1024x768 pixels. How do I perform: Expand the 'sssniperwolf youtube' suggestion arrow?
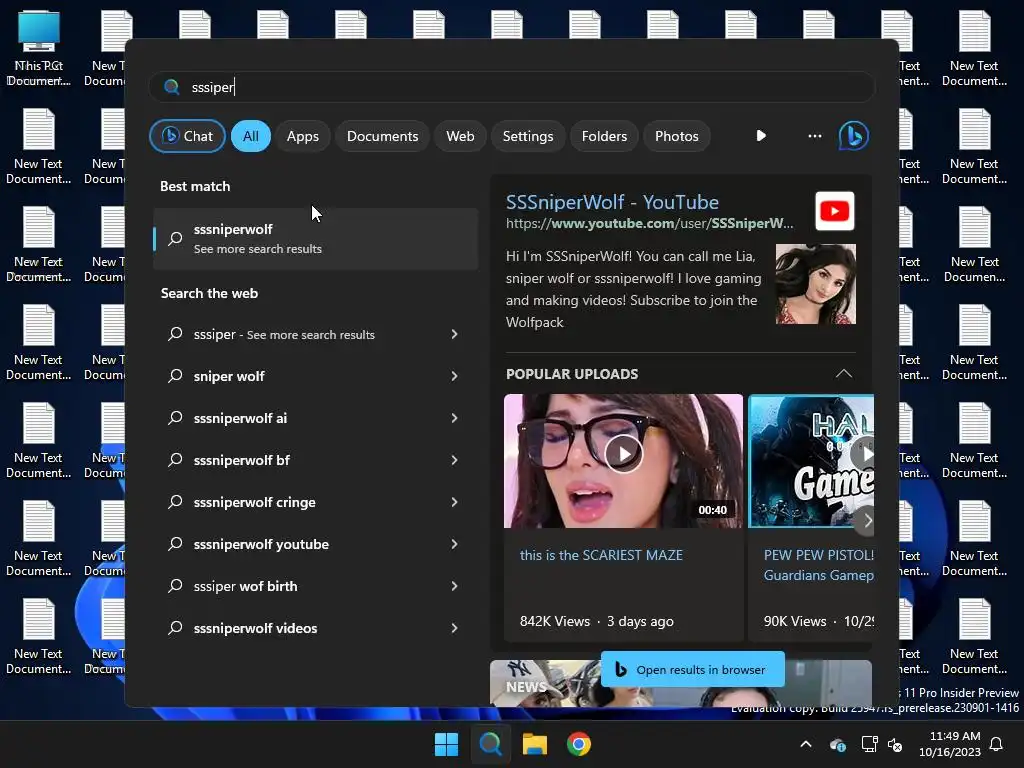point(455,544)
